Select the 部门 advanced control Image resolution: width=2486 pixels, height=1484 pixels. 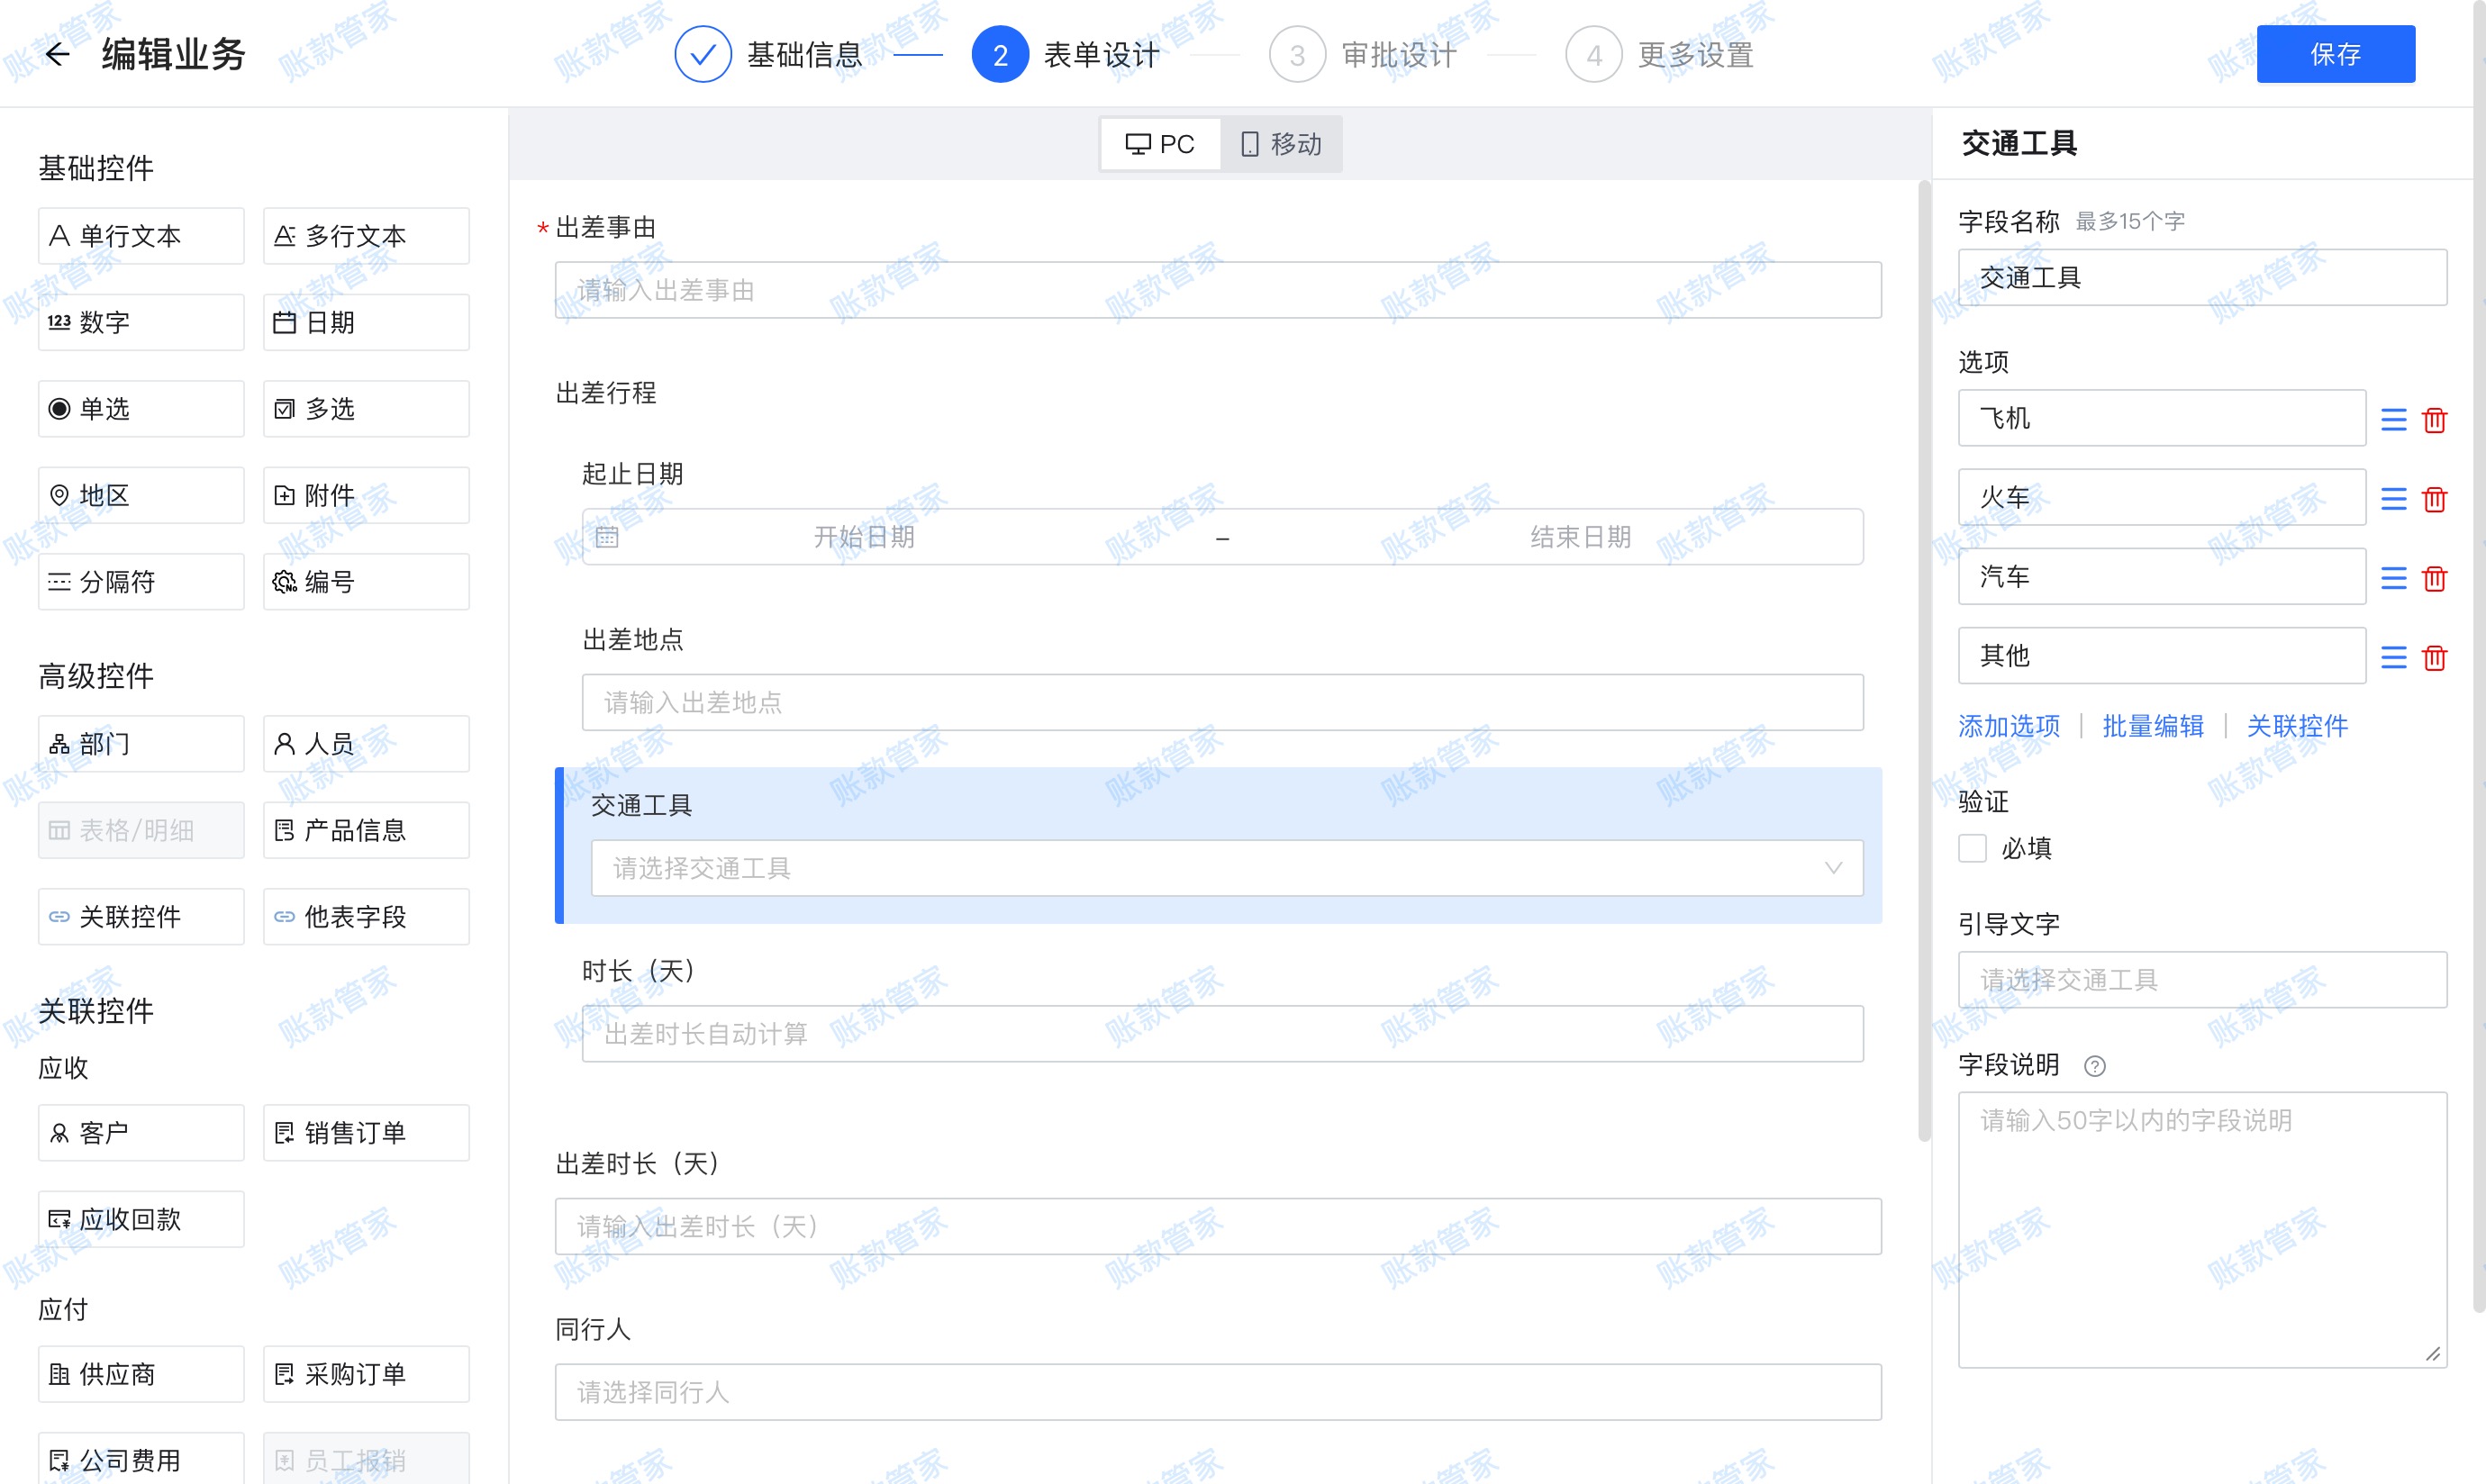pyautogui.click(x=140, y=743)
